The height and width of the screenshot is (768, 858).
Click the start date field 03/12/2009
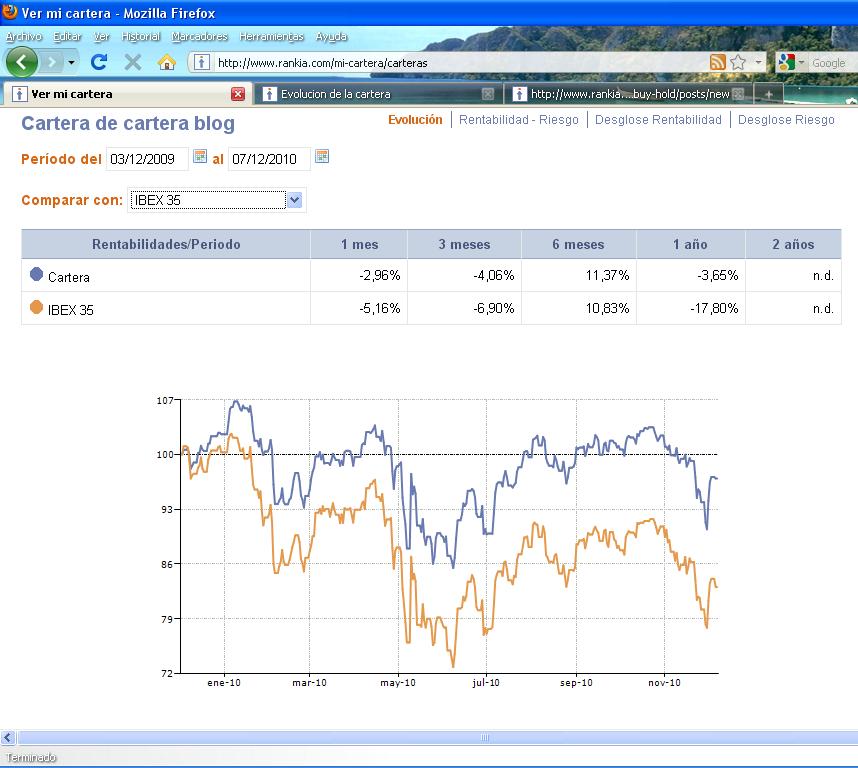147,159
